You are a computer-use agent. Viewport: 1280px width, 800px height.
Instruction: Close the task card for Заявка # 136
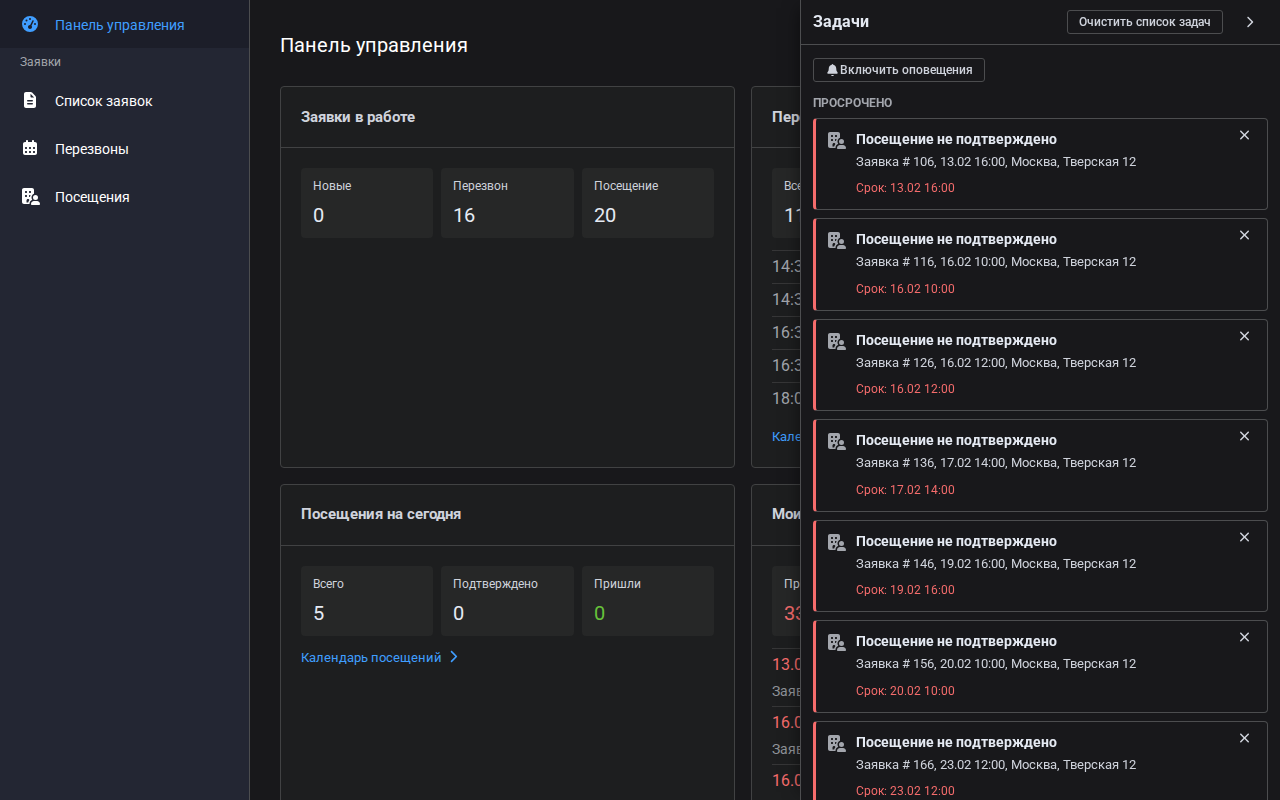click(x=1244, y=436)
